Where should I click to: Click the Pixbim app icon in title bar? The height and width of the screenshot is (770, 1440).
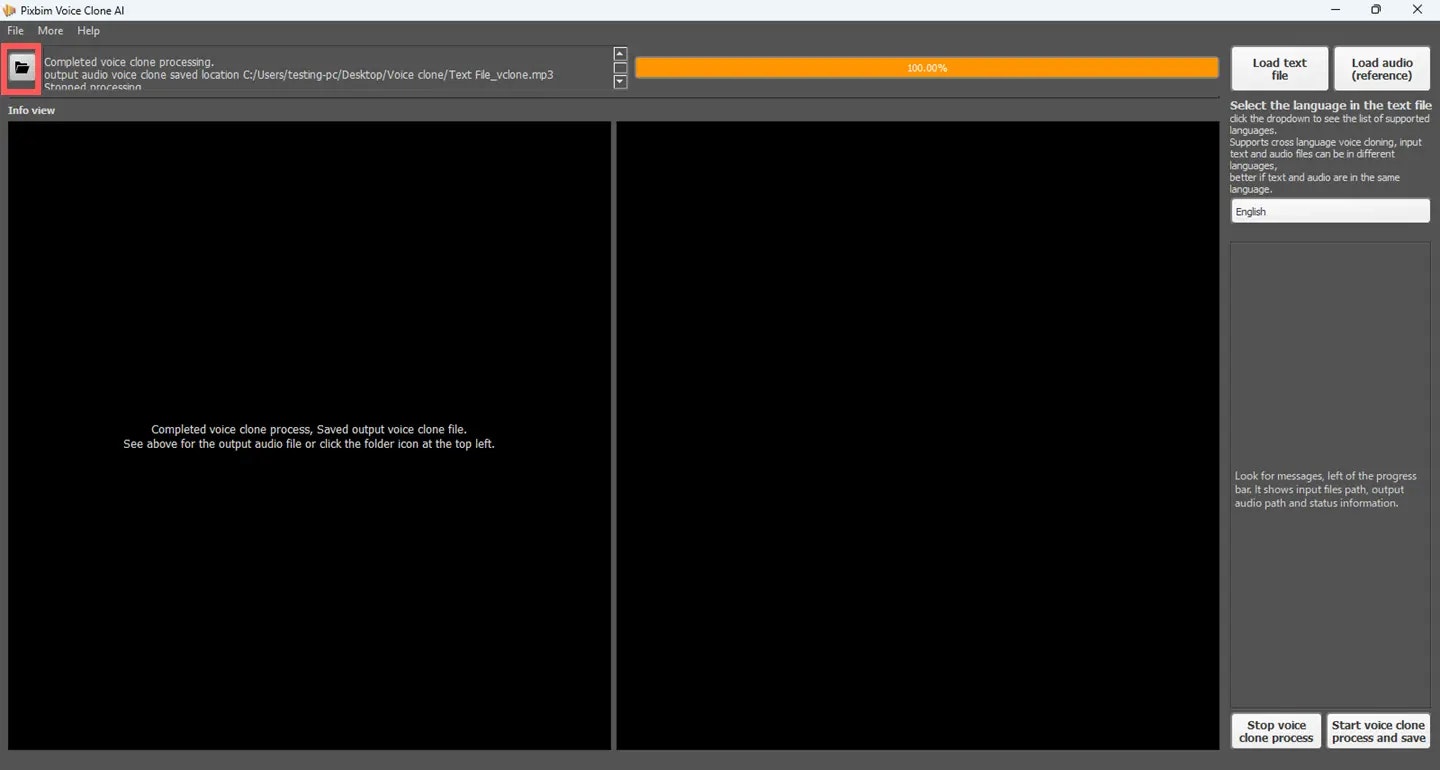tap(10, 10)
